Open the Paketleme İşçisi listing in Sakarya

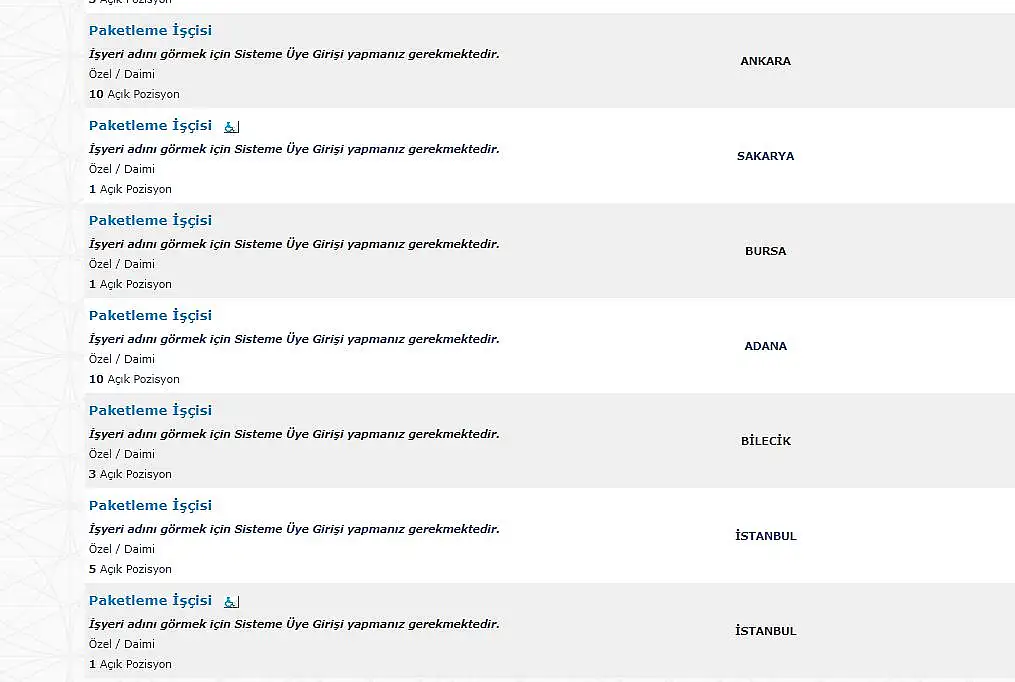[x=150, y=126]
